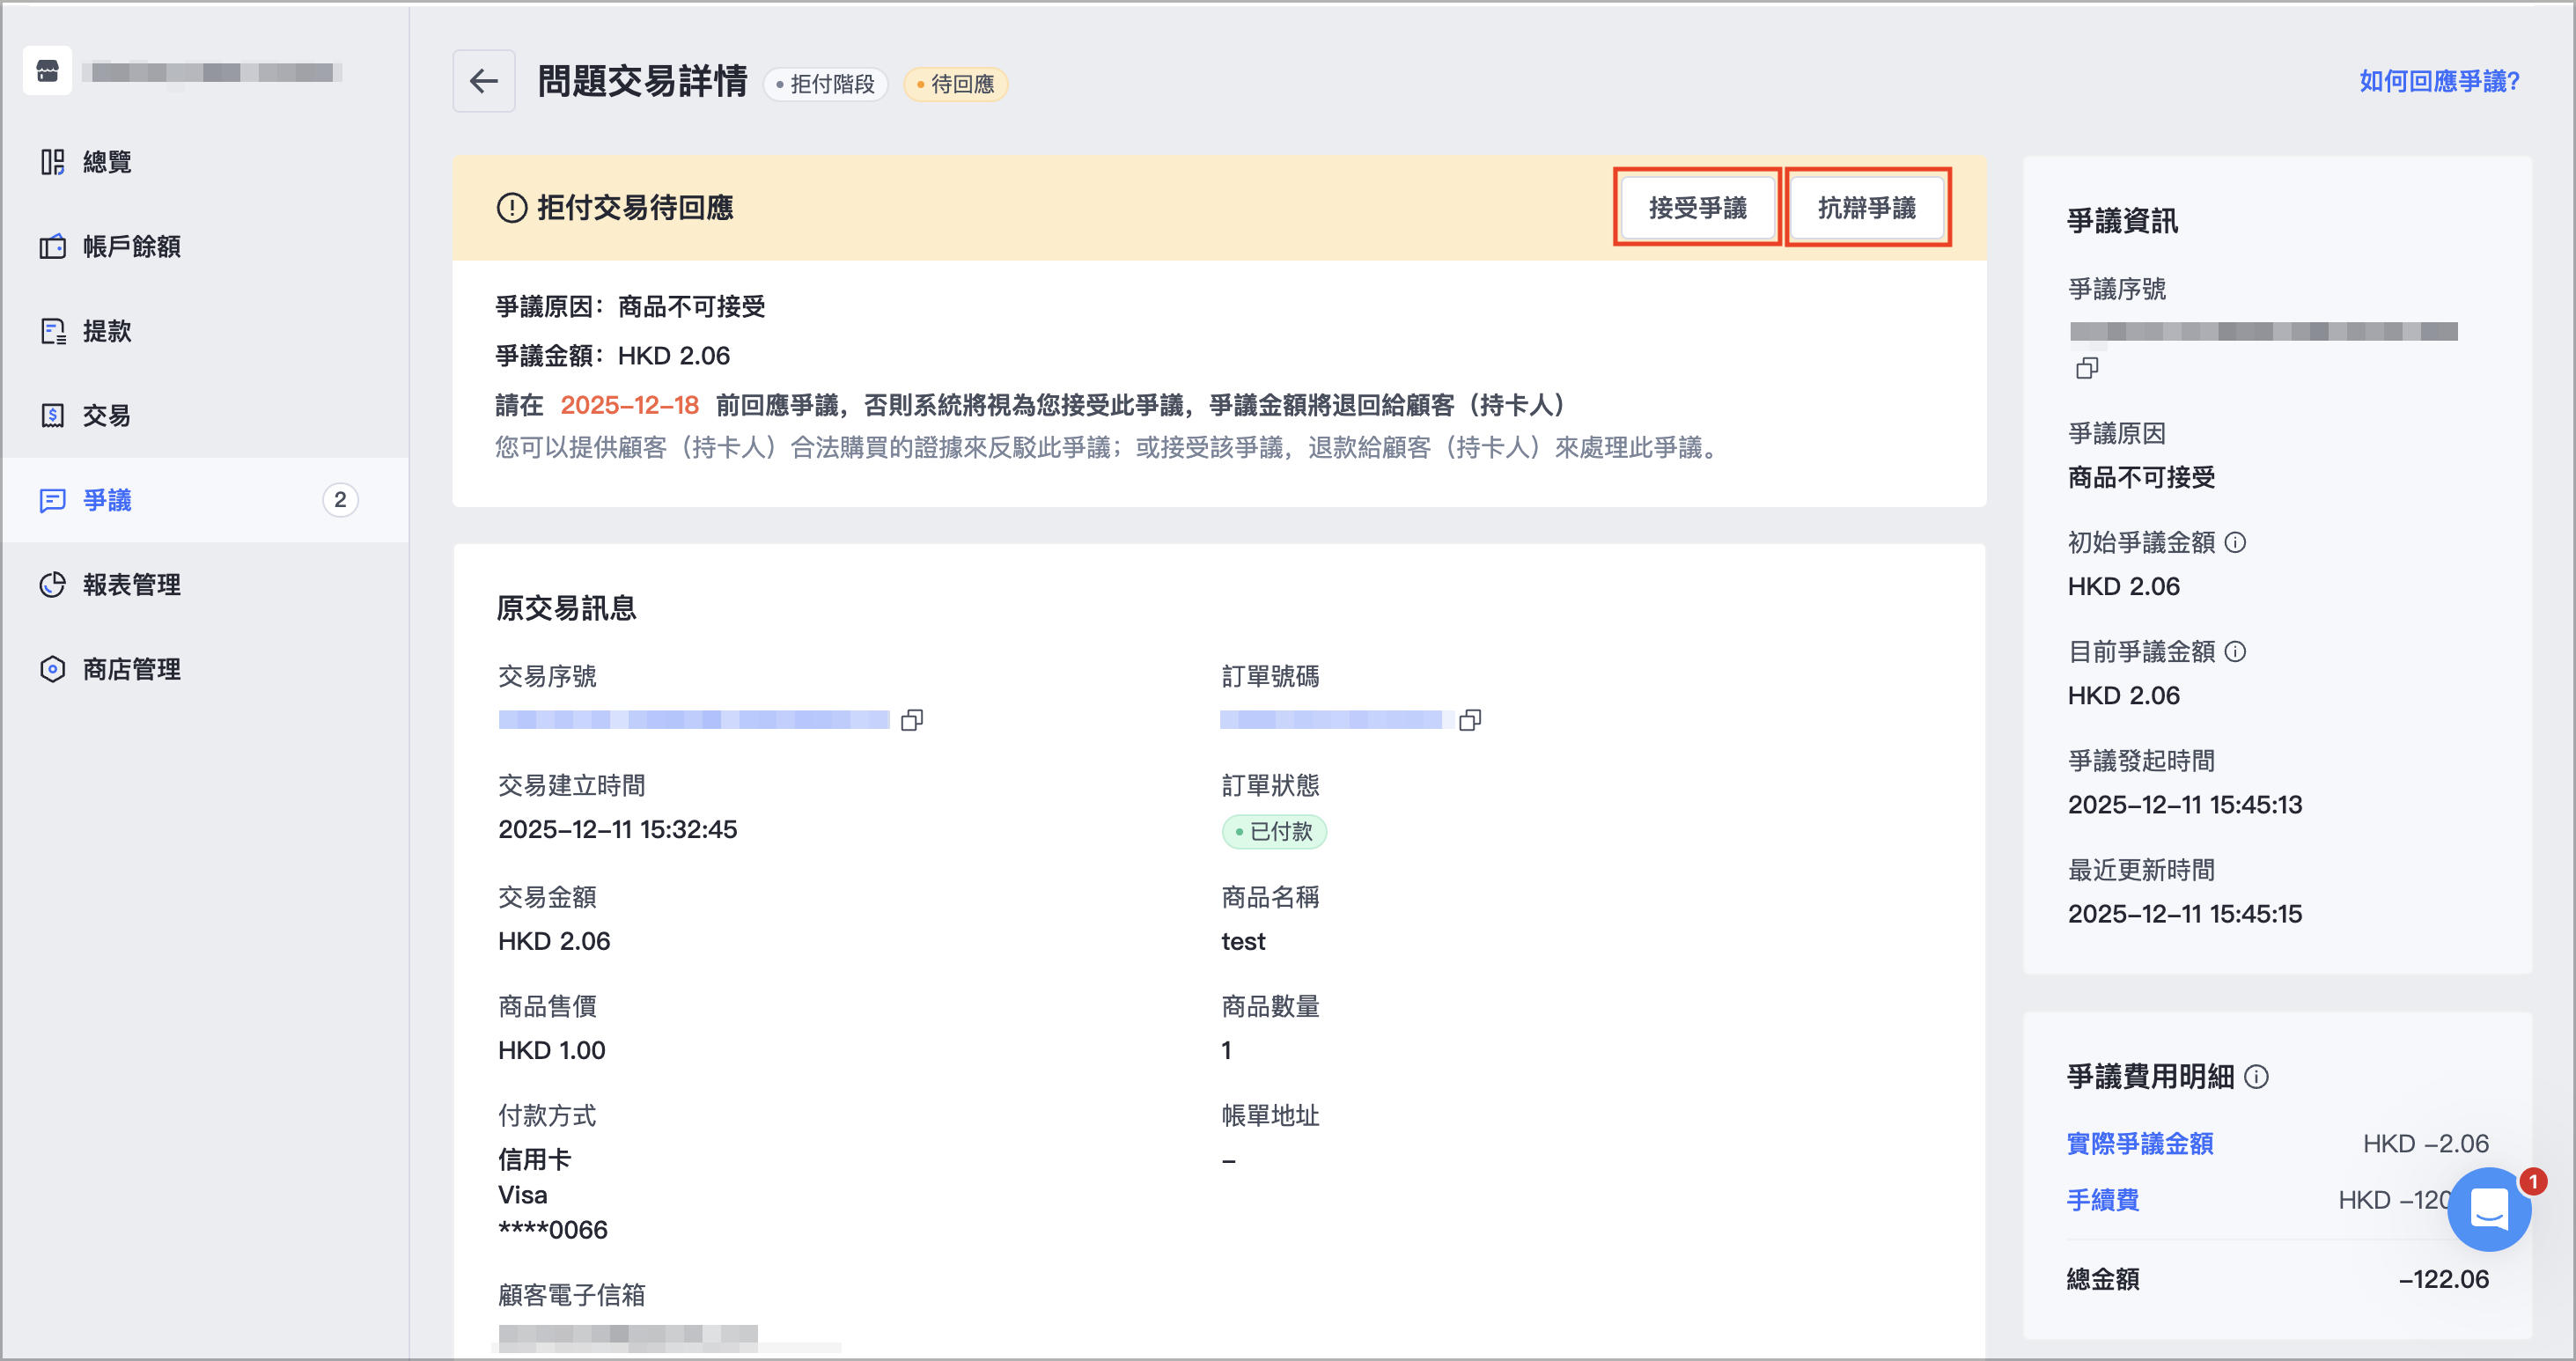The width and height of the screenshot is (2576, 1361).
Task: Click the store logo icon in sidebar
Action: click(47, 71)
